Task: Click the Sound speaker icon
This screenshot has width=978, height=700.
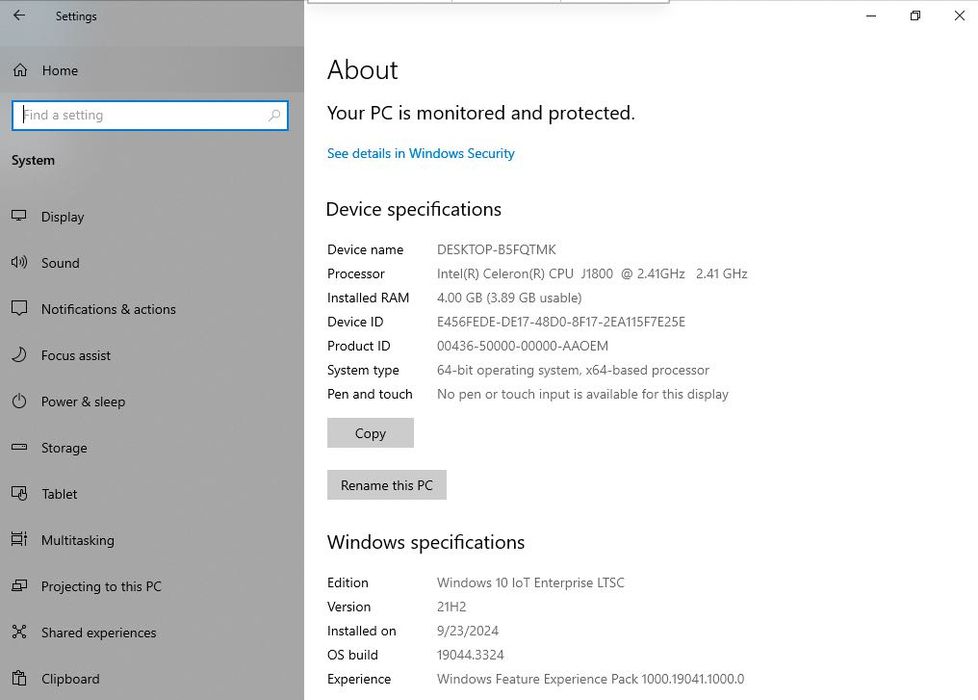Action: click(x=19, y=262)
